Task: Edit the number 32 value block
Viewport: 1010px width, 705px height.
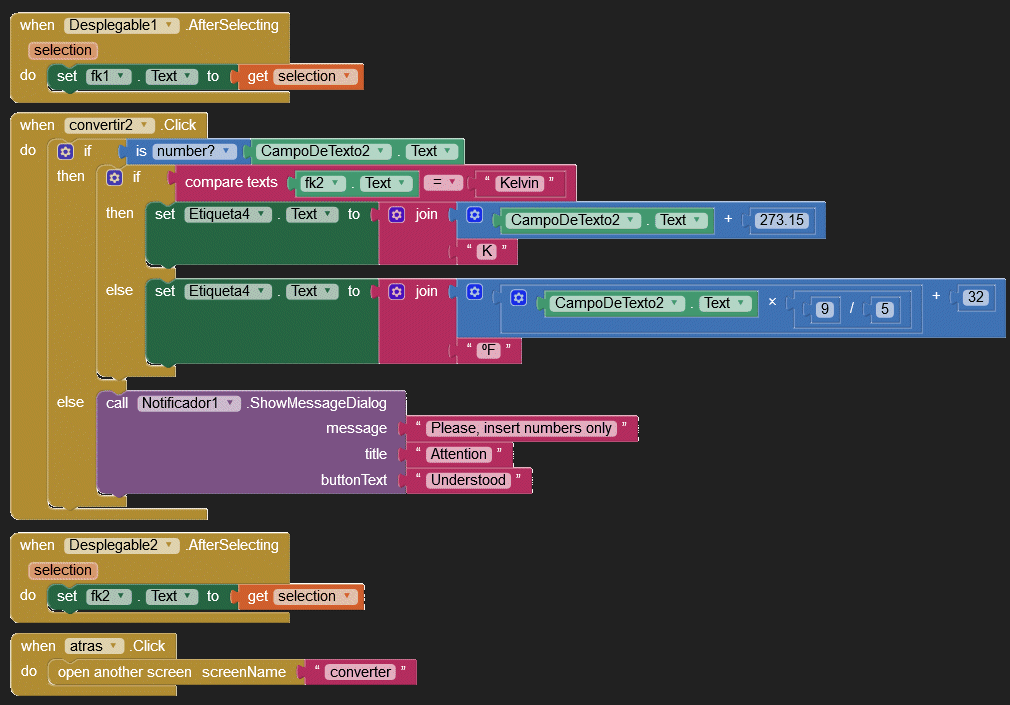Action: 975,296
